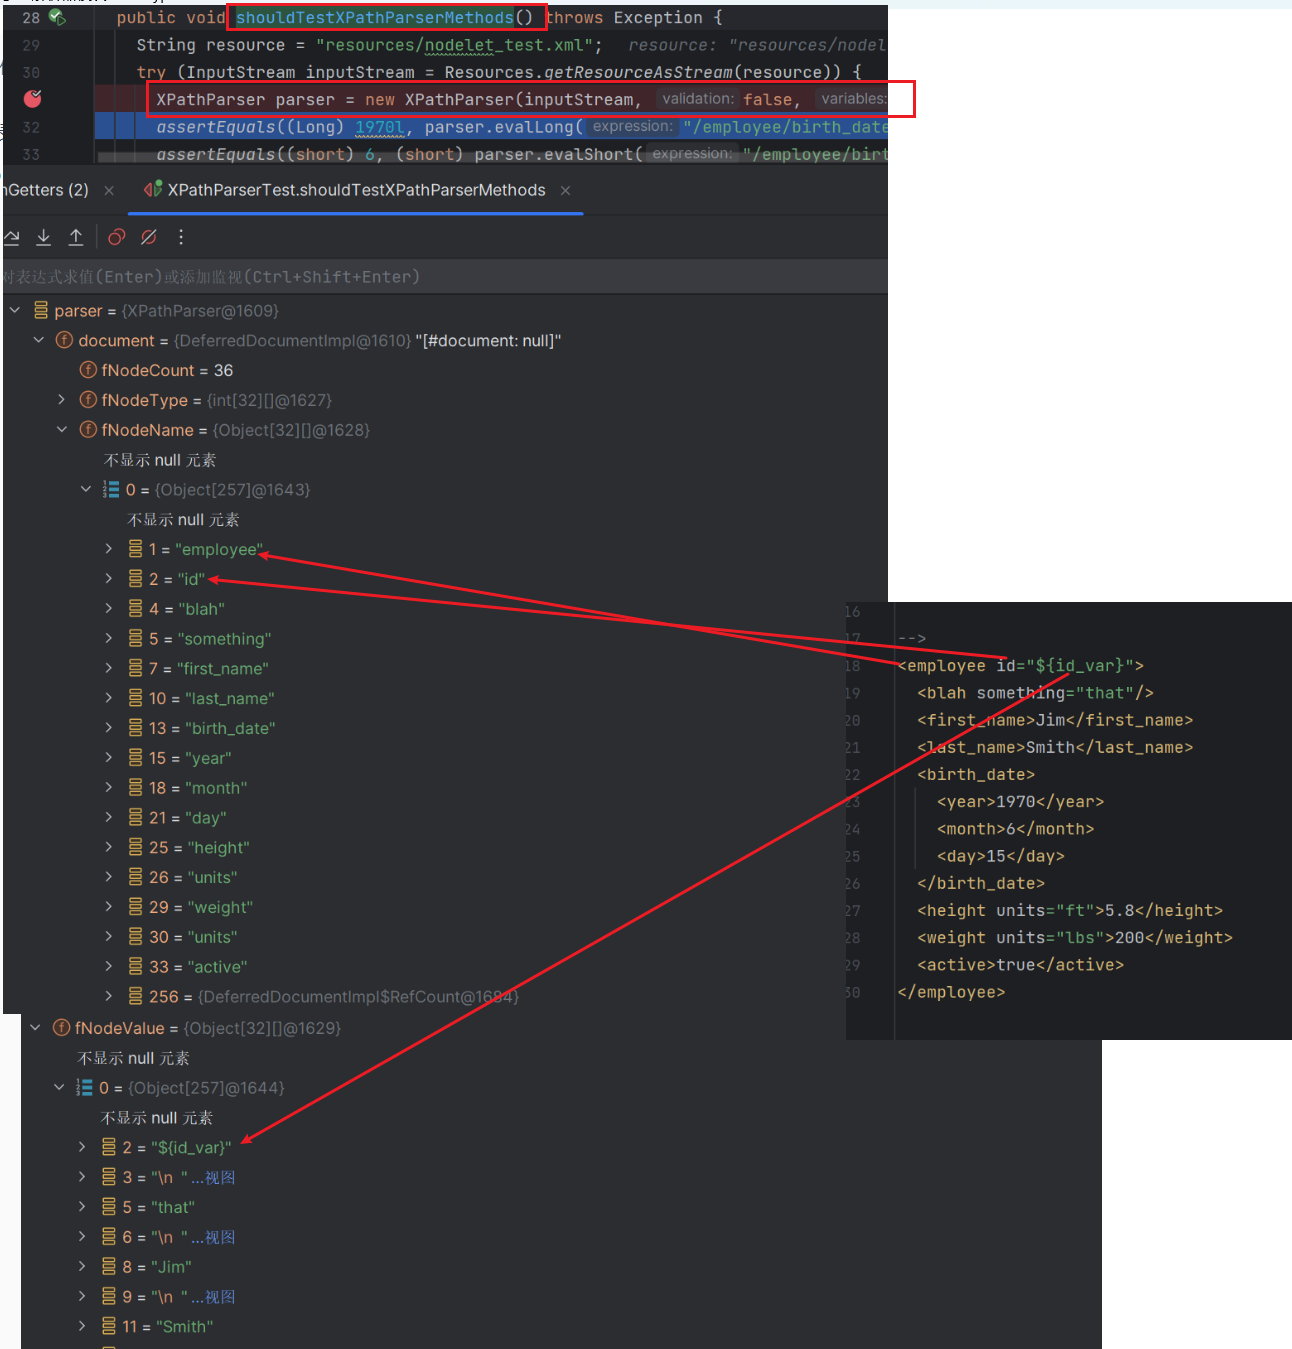Collapse the document field node
This screenshot has height=1349, width=1292.
[x=39, y=340]
